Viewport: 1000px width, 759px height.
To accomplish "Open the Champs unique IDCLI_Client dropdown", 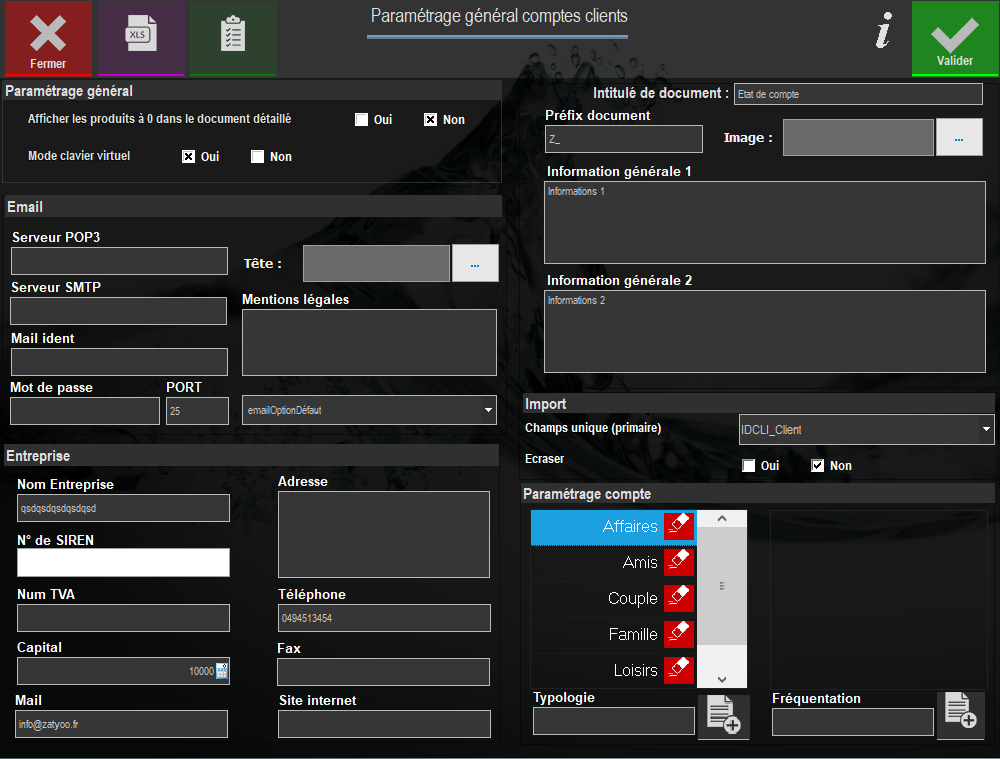I will [987, 429].
